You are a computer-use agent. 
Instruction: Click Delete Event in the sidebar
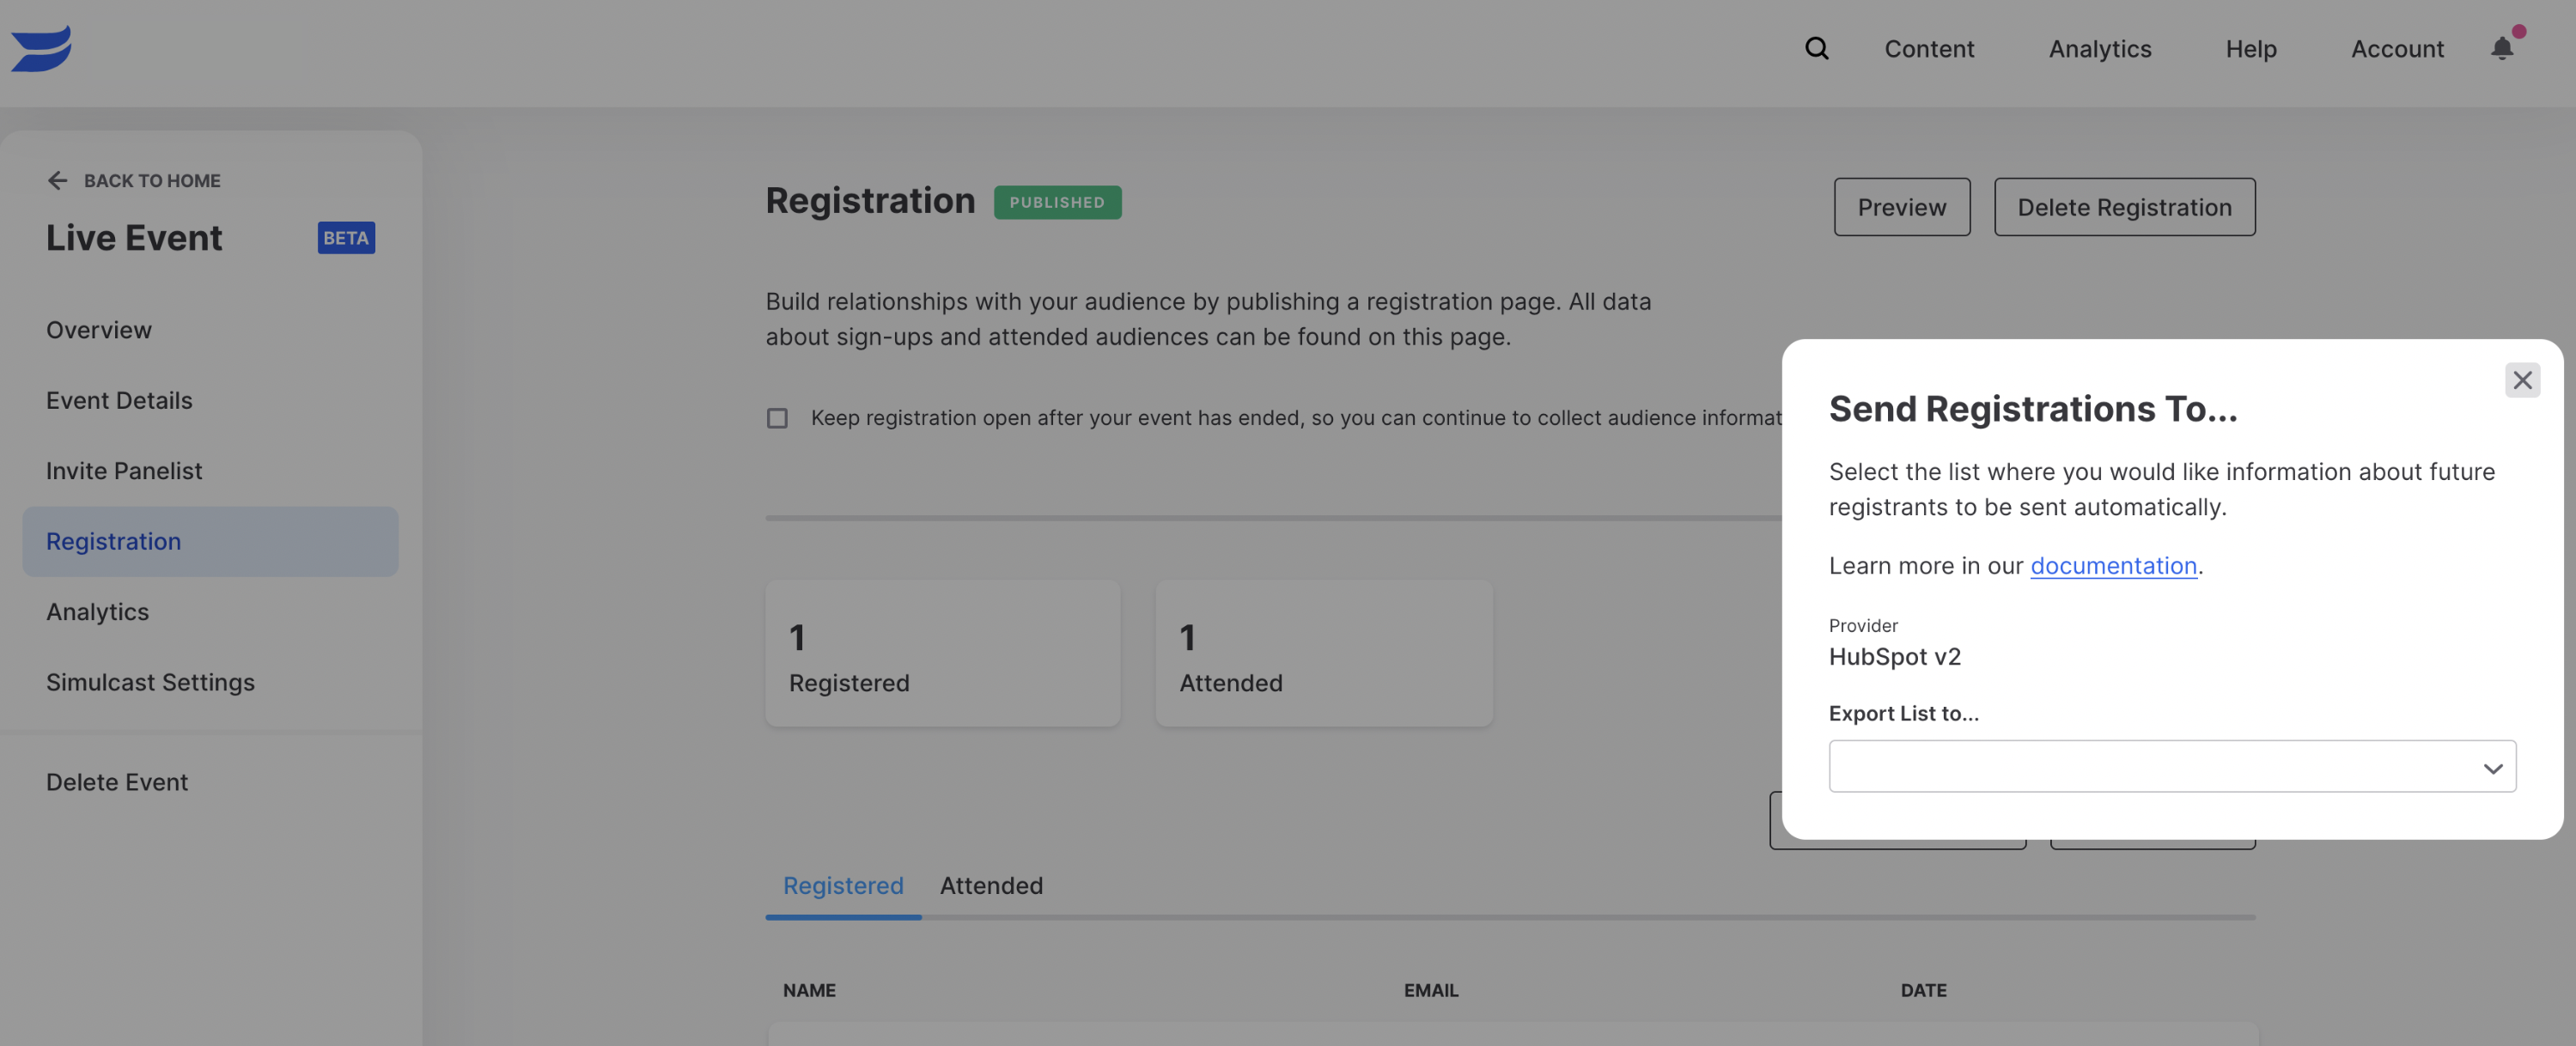pos(117,782)
